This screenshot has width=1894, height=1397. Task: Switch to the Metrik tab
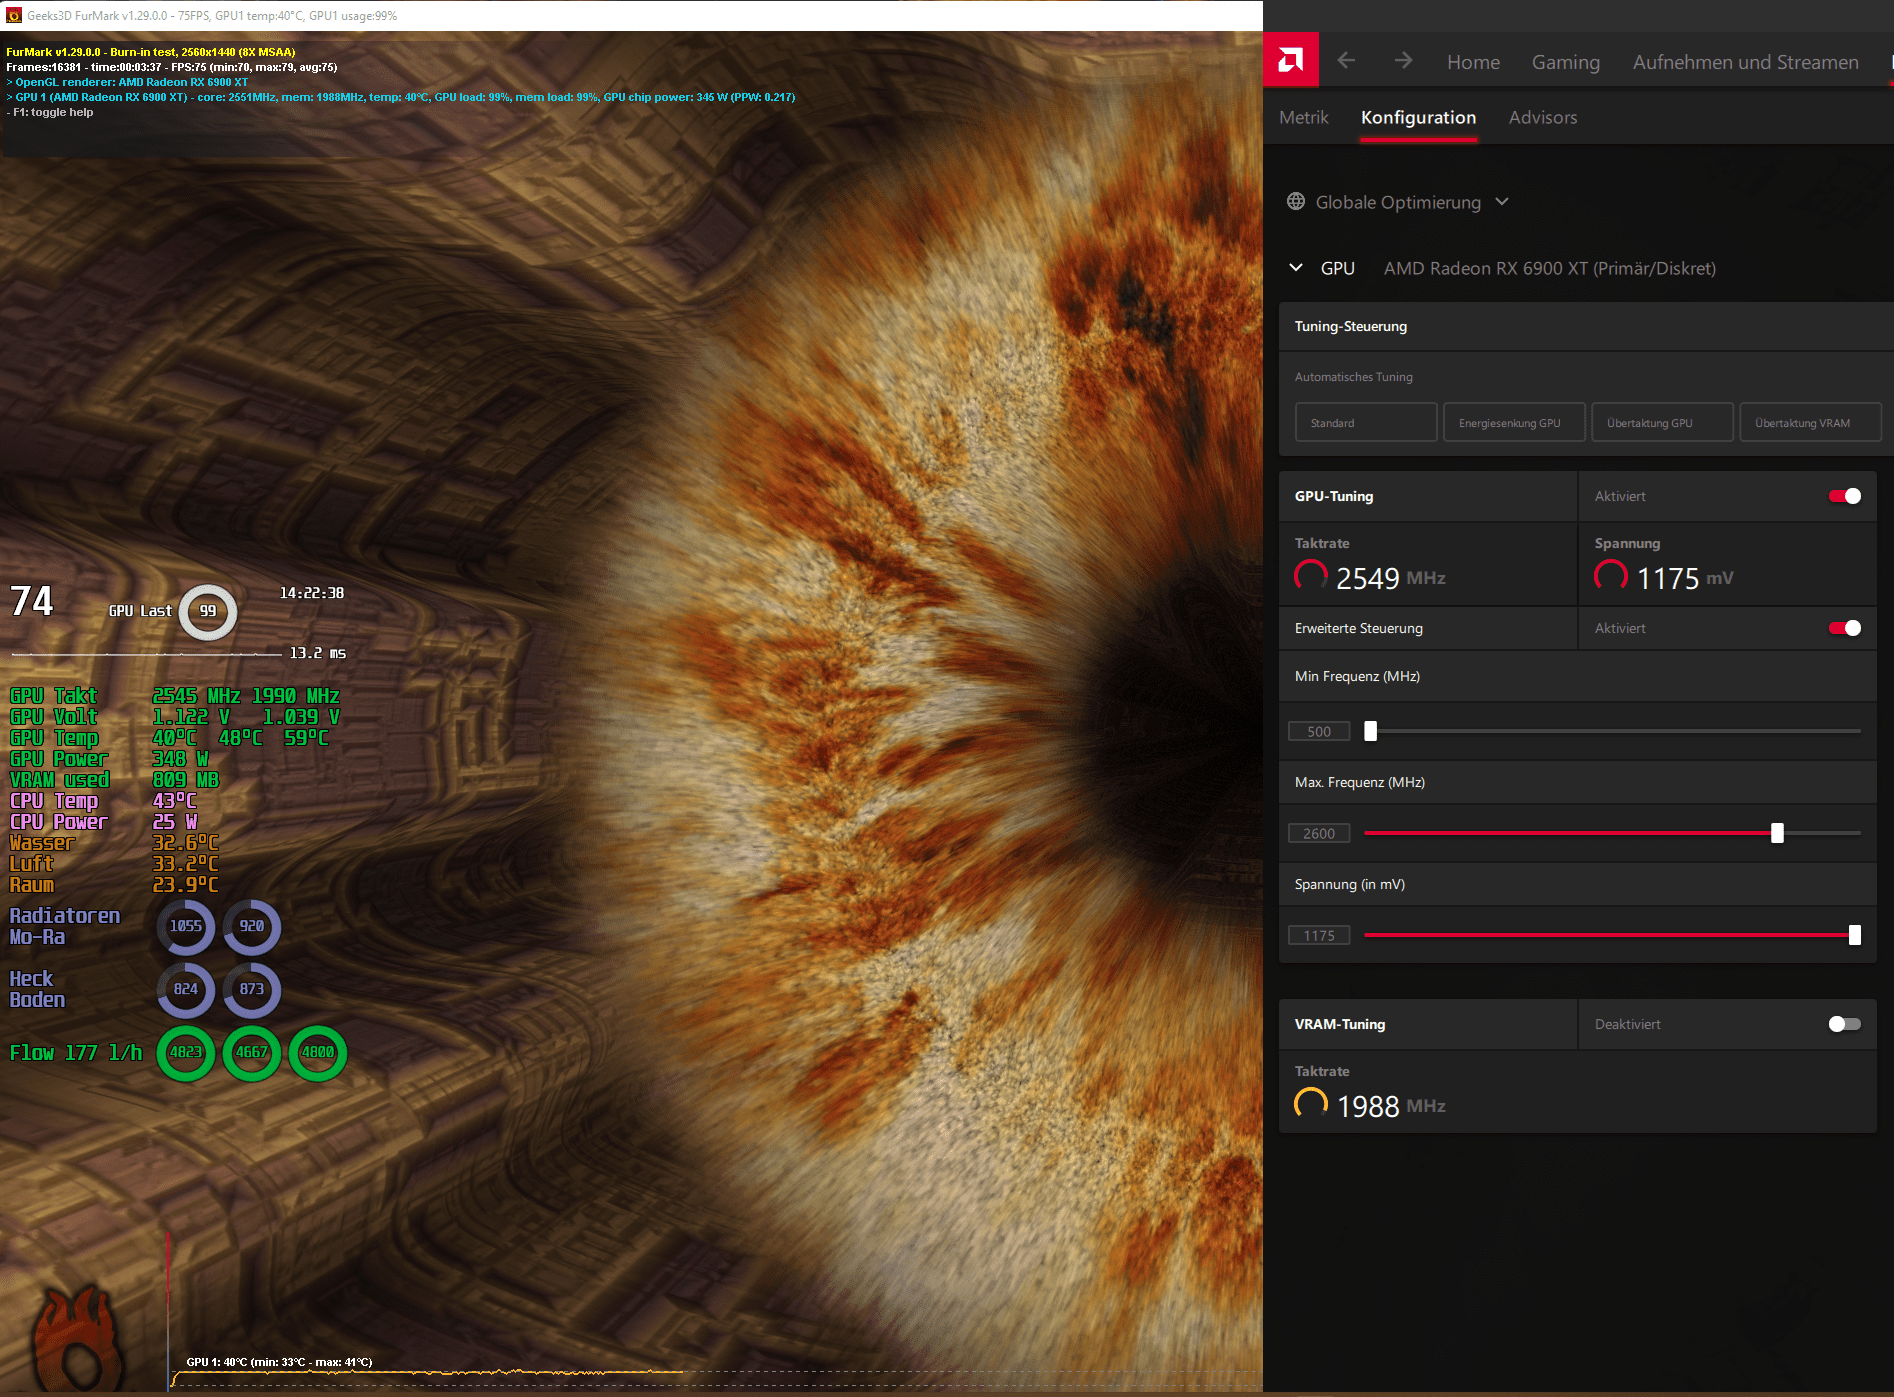pyautogui.click(x=1304, y=117)
